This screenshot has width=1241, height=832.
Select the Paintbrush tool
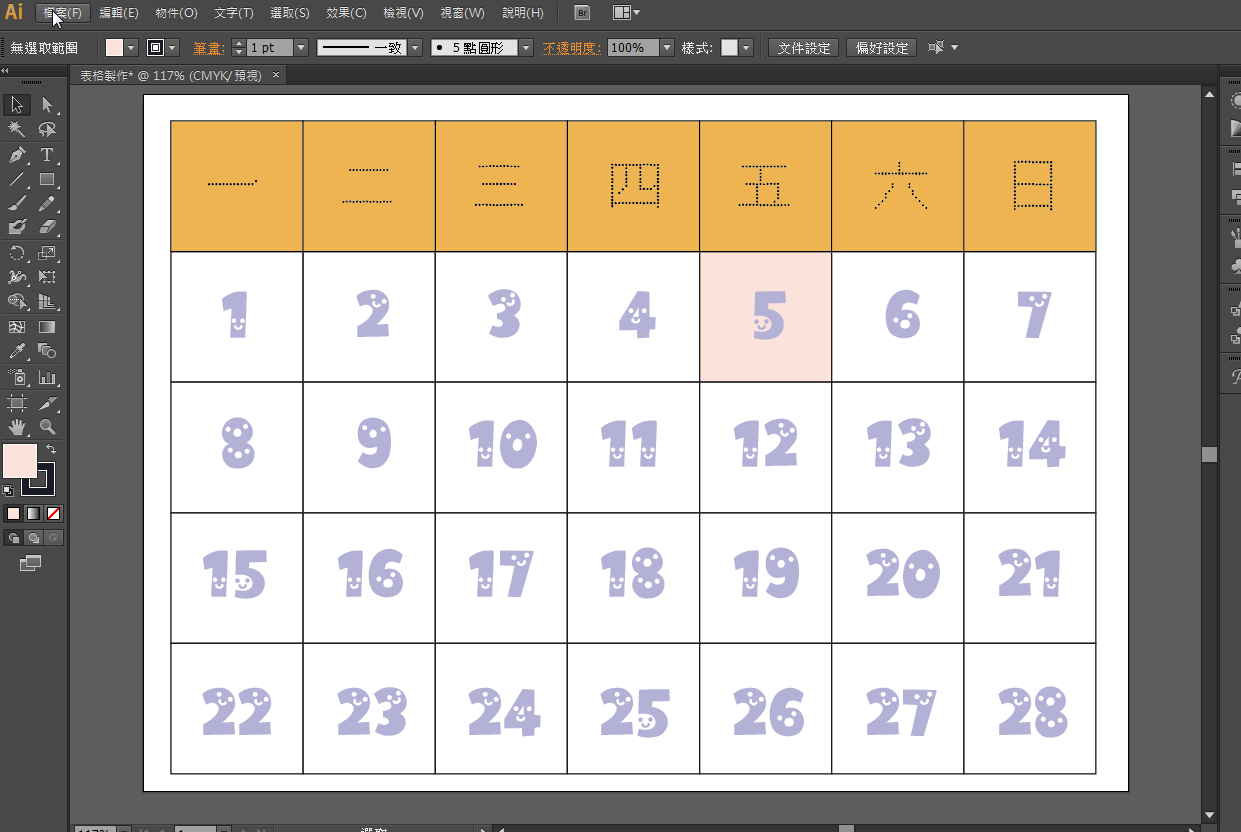16,203
